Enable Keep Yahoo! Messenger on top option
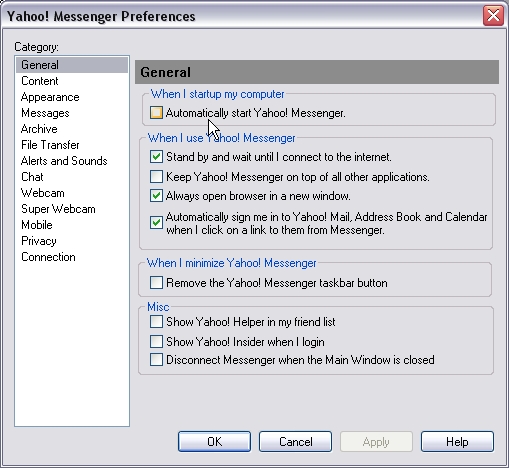This screenshot has height=468, width=509. (156, 177)
